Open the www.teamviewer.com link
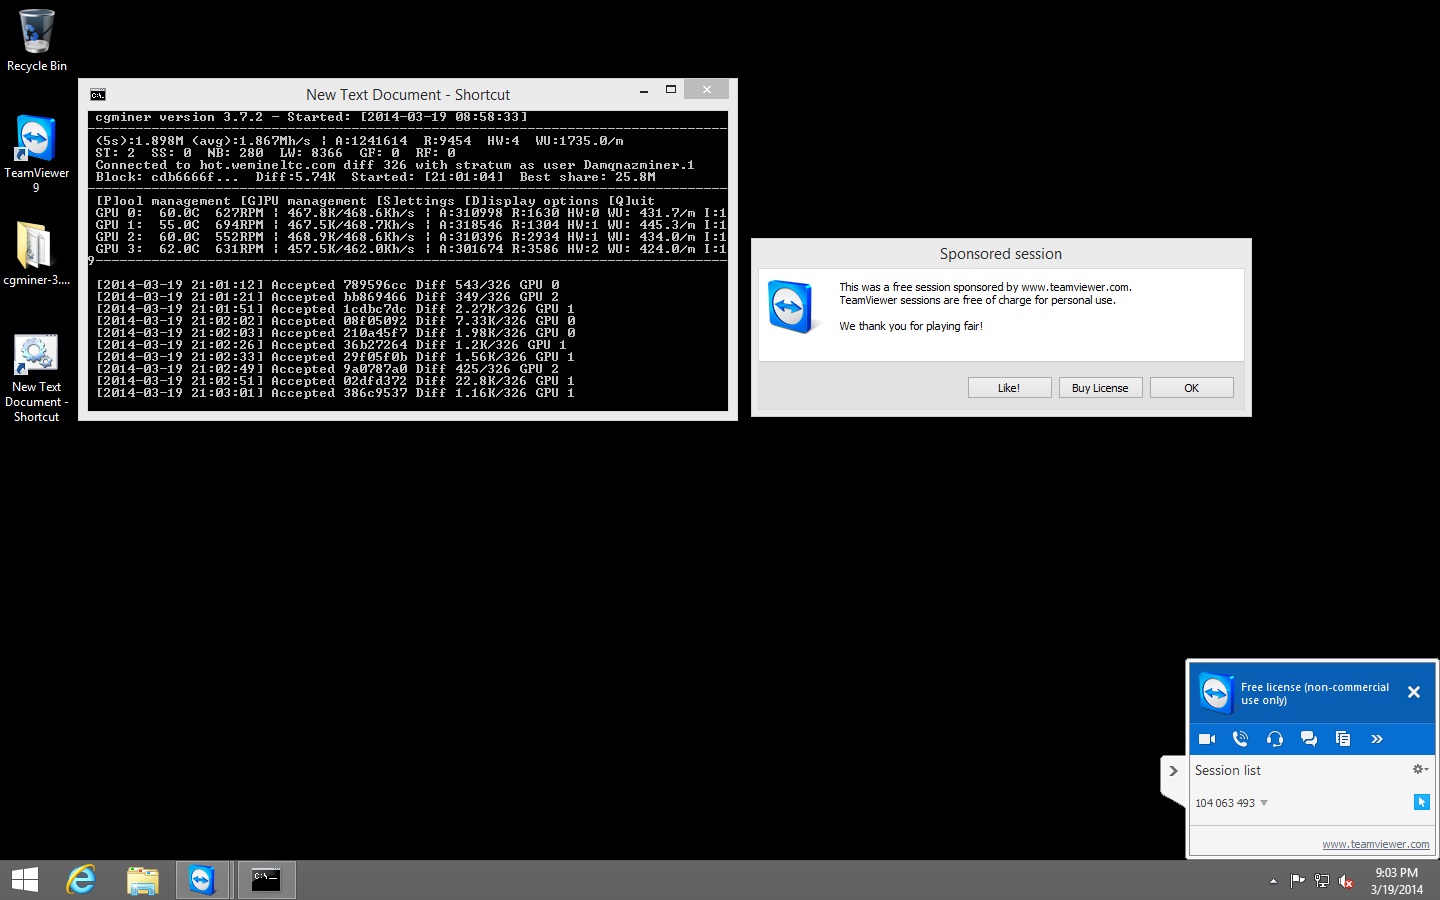This screenshot has width=1440, height=900. point(1376,844)
